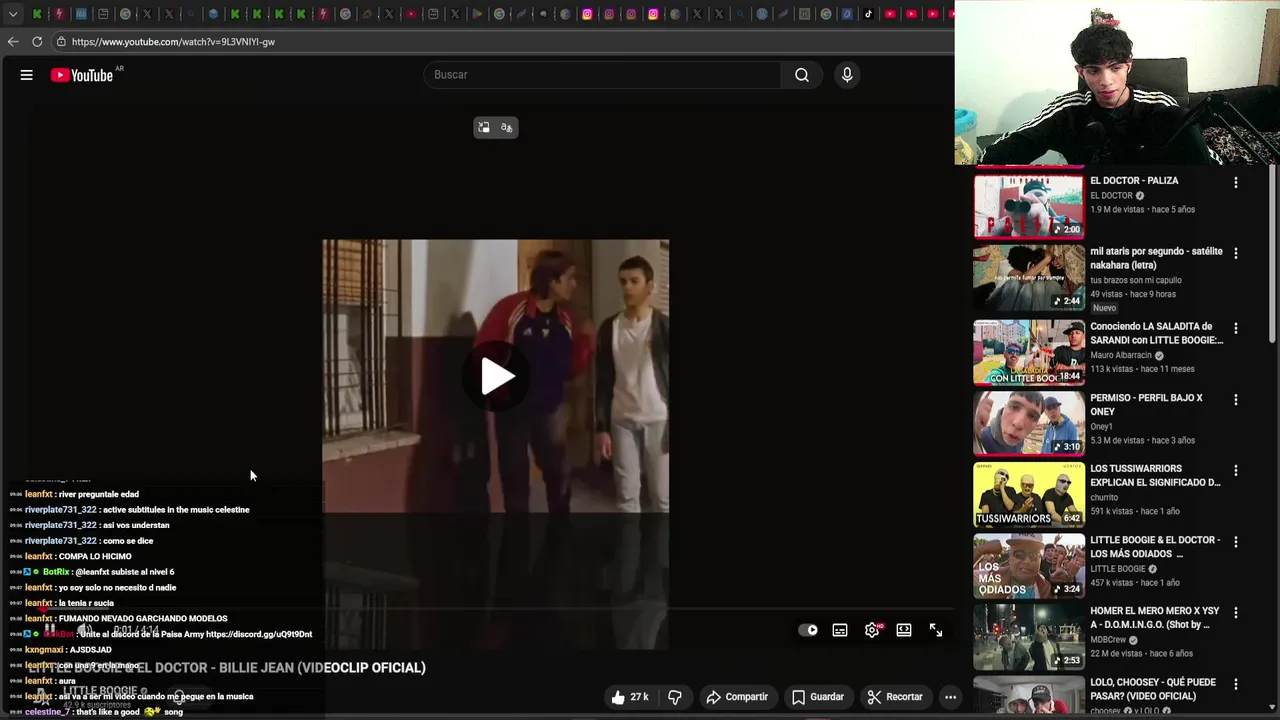The height and width of the screenshot is (720, 1280).
Task: Open TUSSIWARRIORS video thumbnail
Action: [1029, 494]
